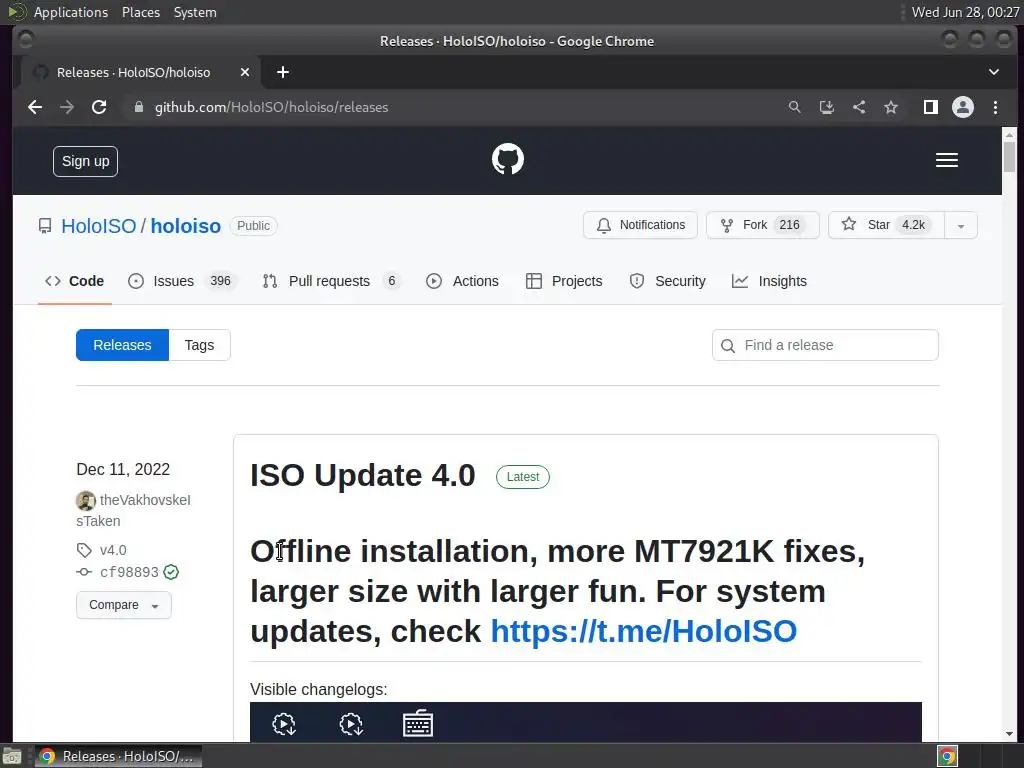Expand Chrome tab search chevron
This screenshot has height=768, width=1024.
[x=993, y=72]
